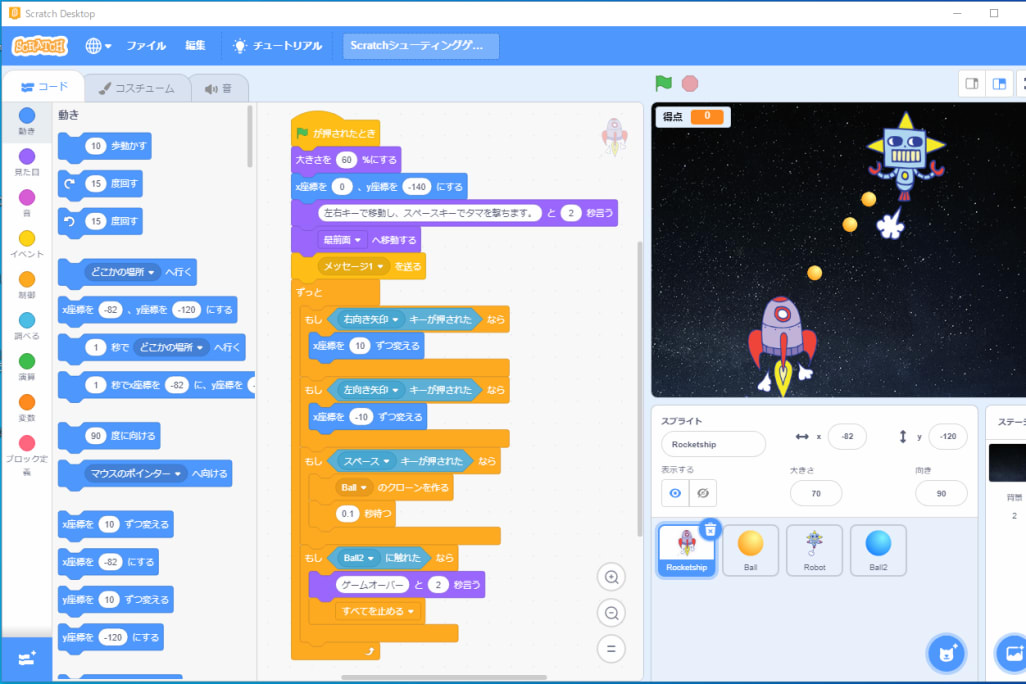Zoom in on the code workspace
The image size is (1026, 684).
click(611, 577)
